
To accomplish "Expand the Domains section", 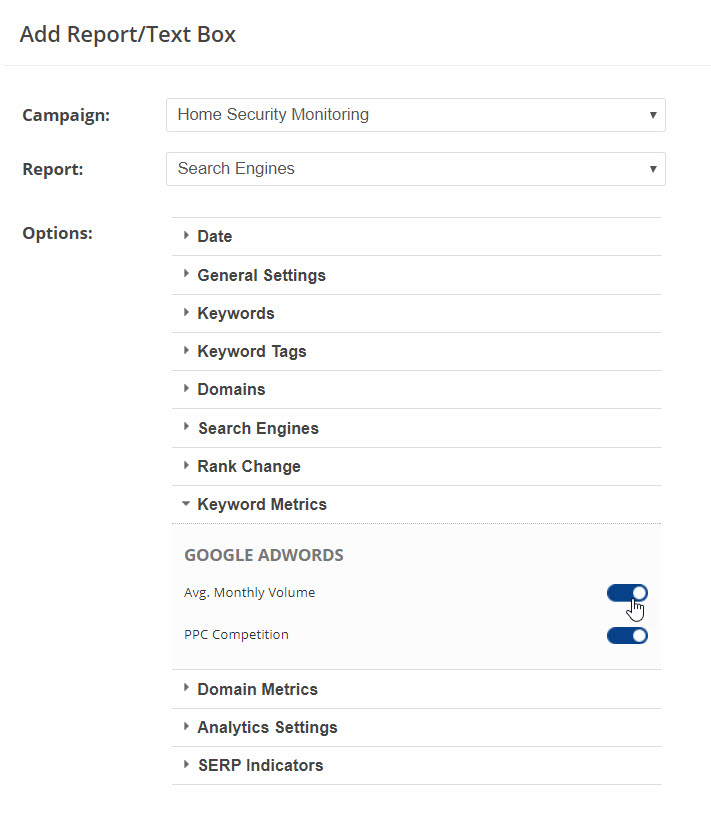I will pyautogui.click(x=231, y=389).
